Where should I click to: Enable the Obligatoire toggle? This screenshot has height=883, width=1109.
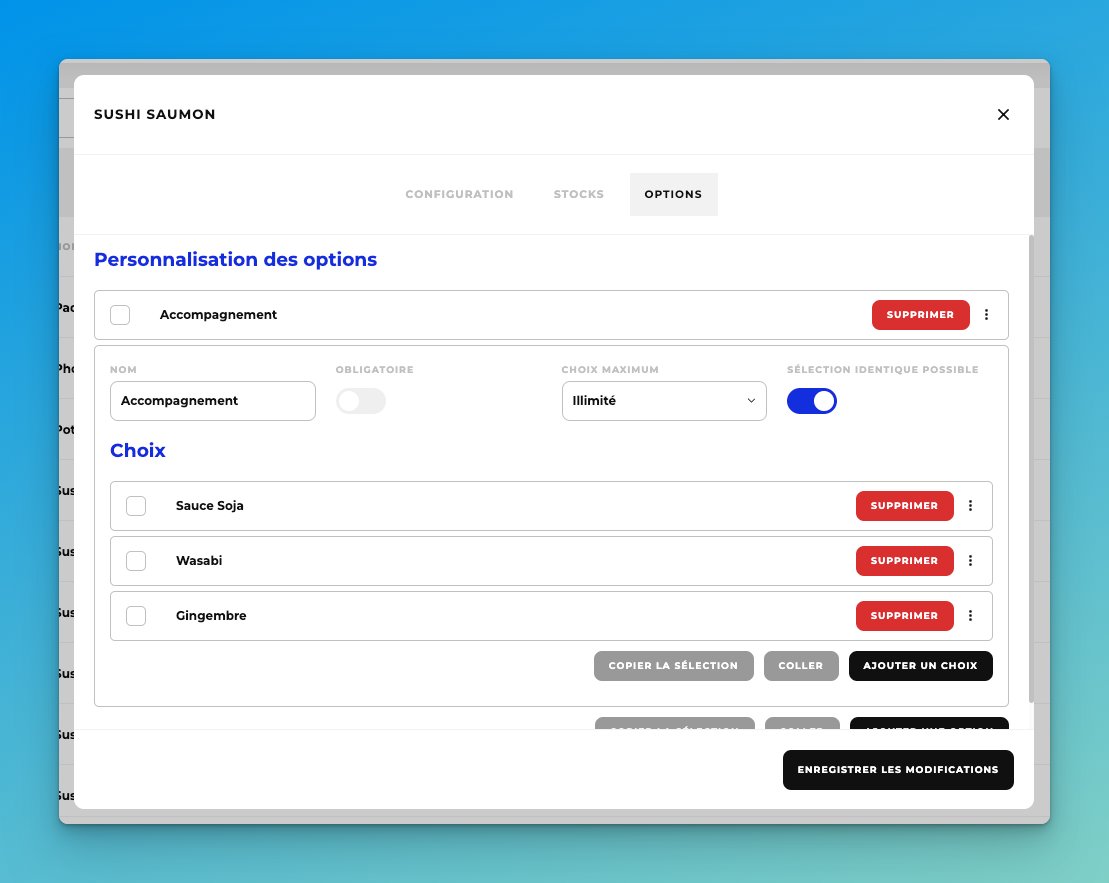pos(361,401)
